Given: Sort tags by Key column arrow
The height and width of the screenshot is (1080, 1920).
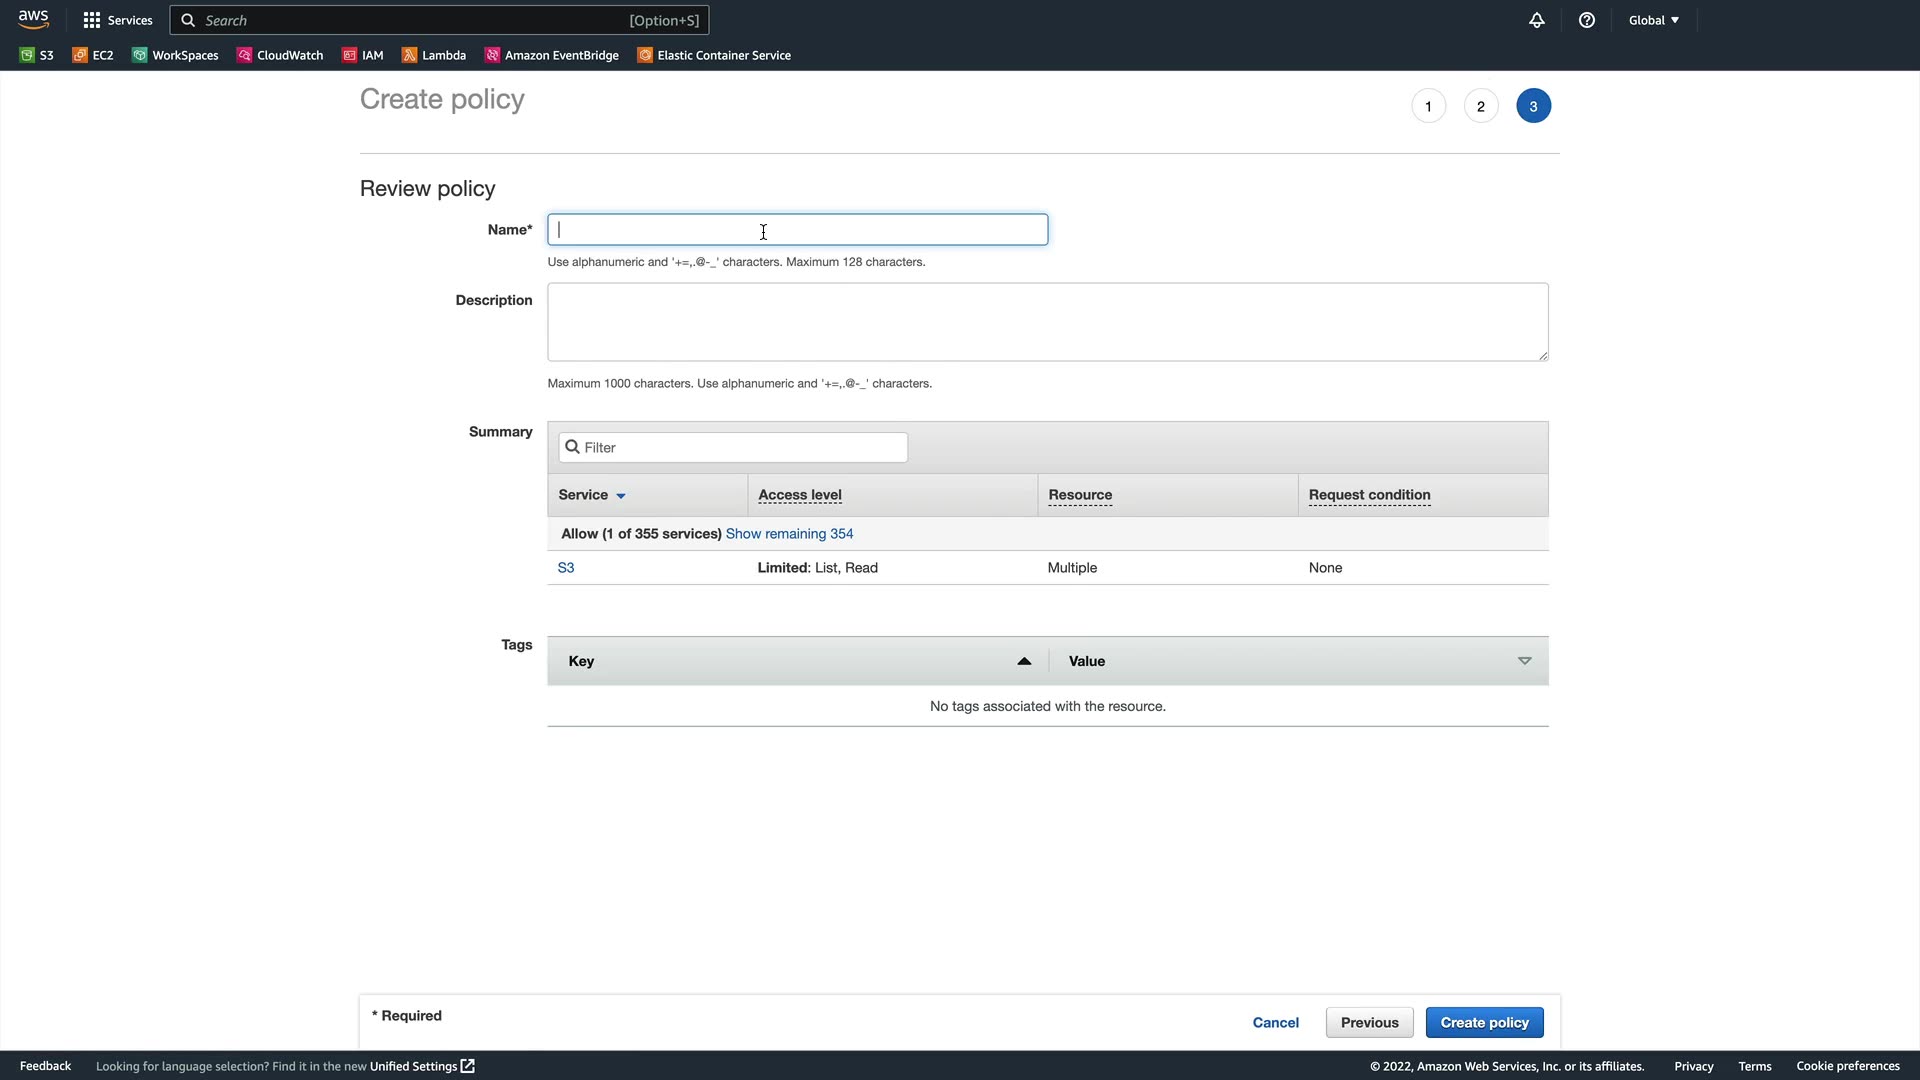Looking at the screenshot, I should 1023,661.
